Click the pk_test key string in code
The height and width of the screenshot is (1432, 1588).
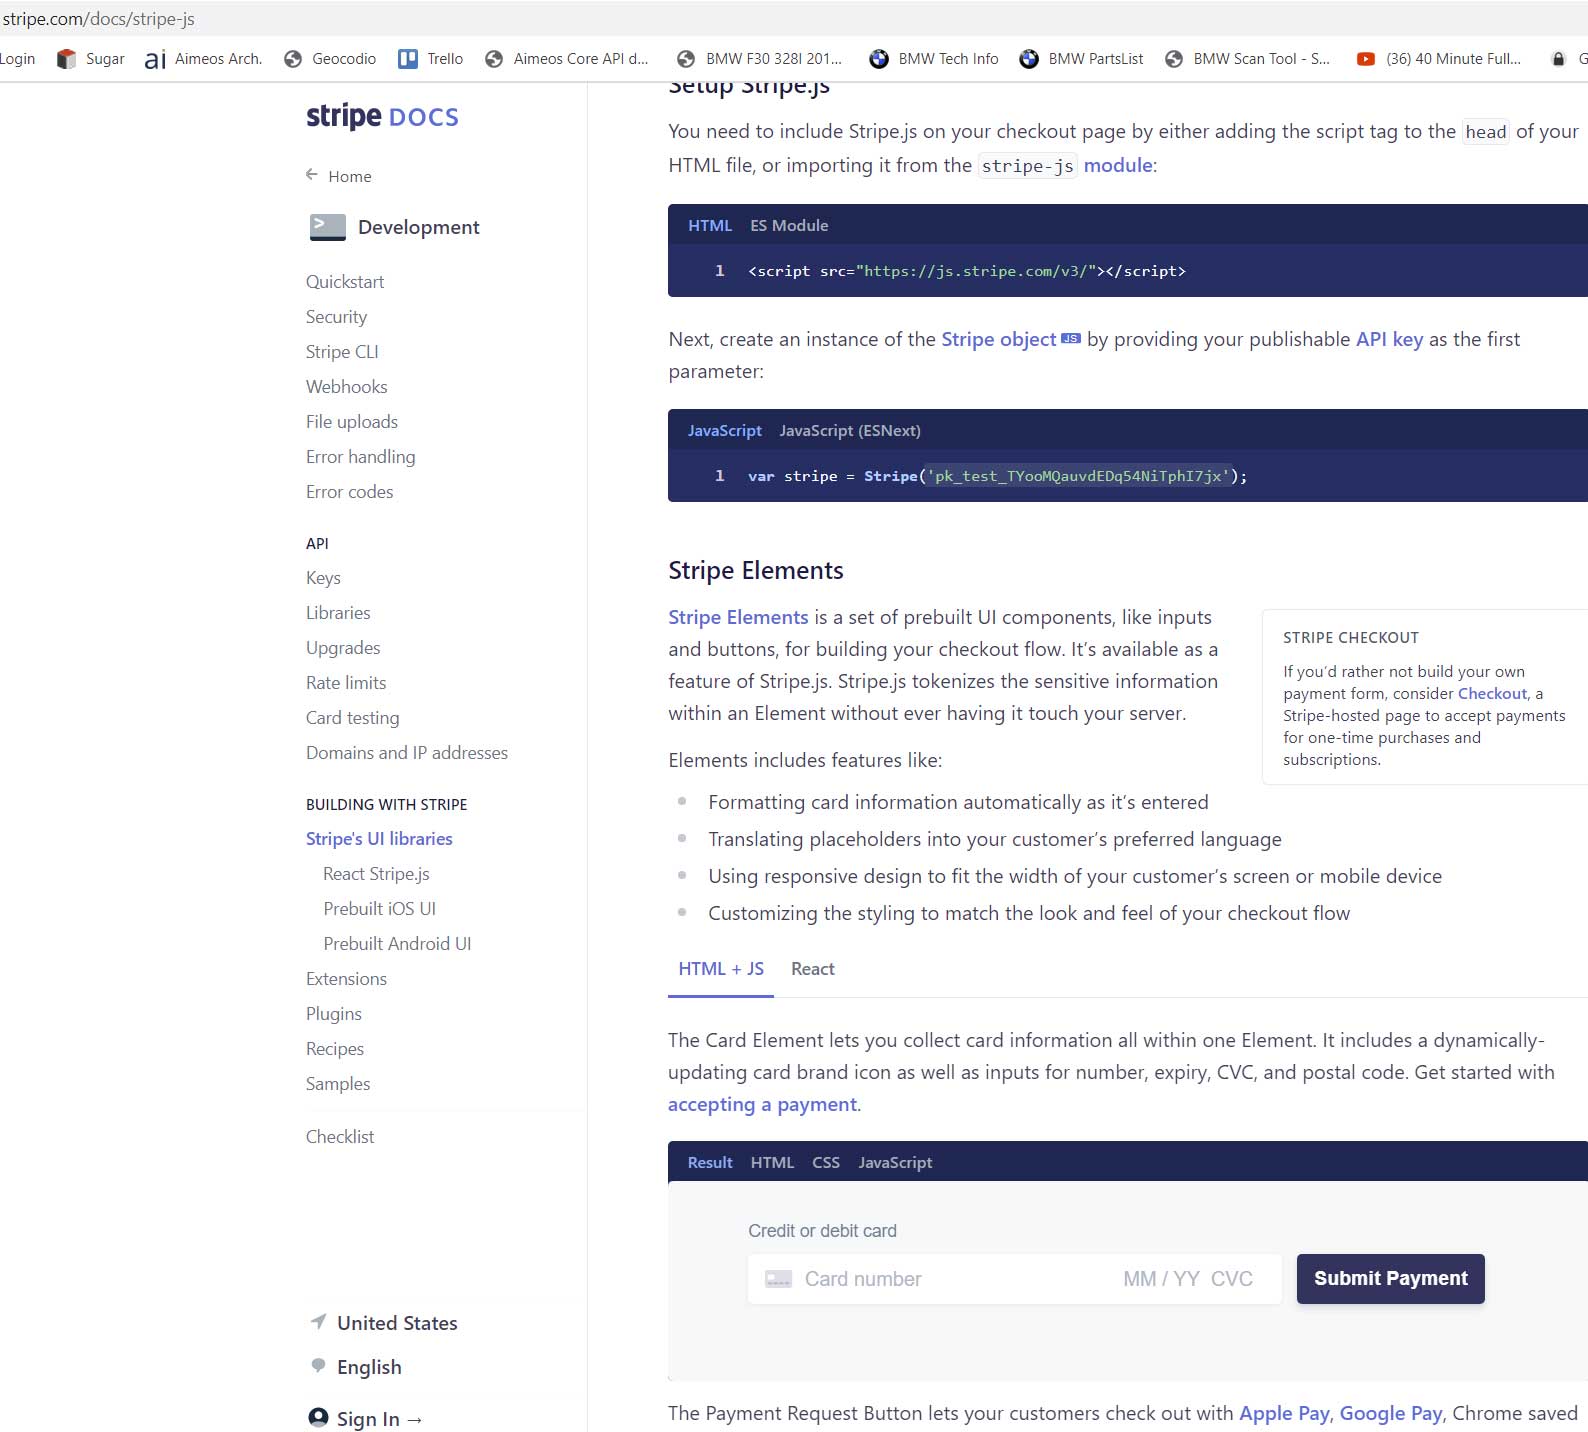pos(1078,476)
